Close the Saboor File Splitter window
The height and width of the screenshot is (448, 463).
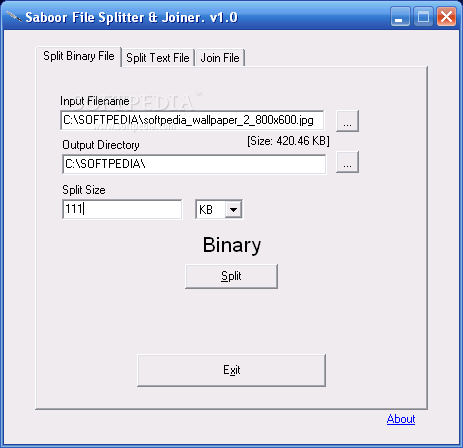[446, 16]
